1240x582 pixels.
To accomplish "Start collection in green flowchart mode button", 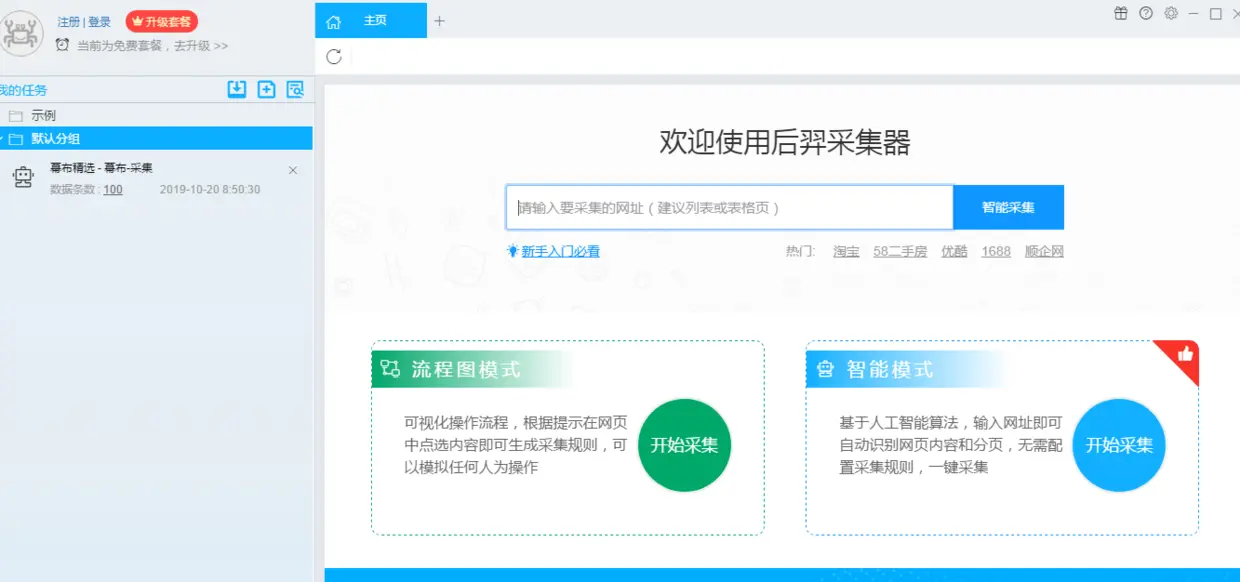I will click(x=685, y=445).
